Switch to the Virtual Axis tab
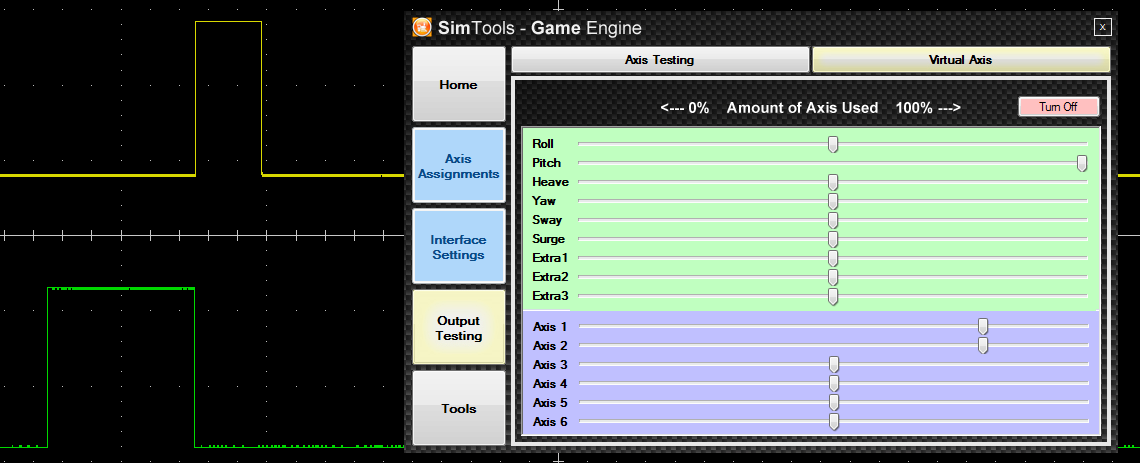The image size is (1140, 463). click(960, 60)
